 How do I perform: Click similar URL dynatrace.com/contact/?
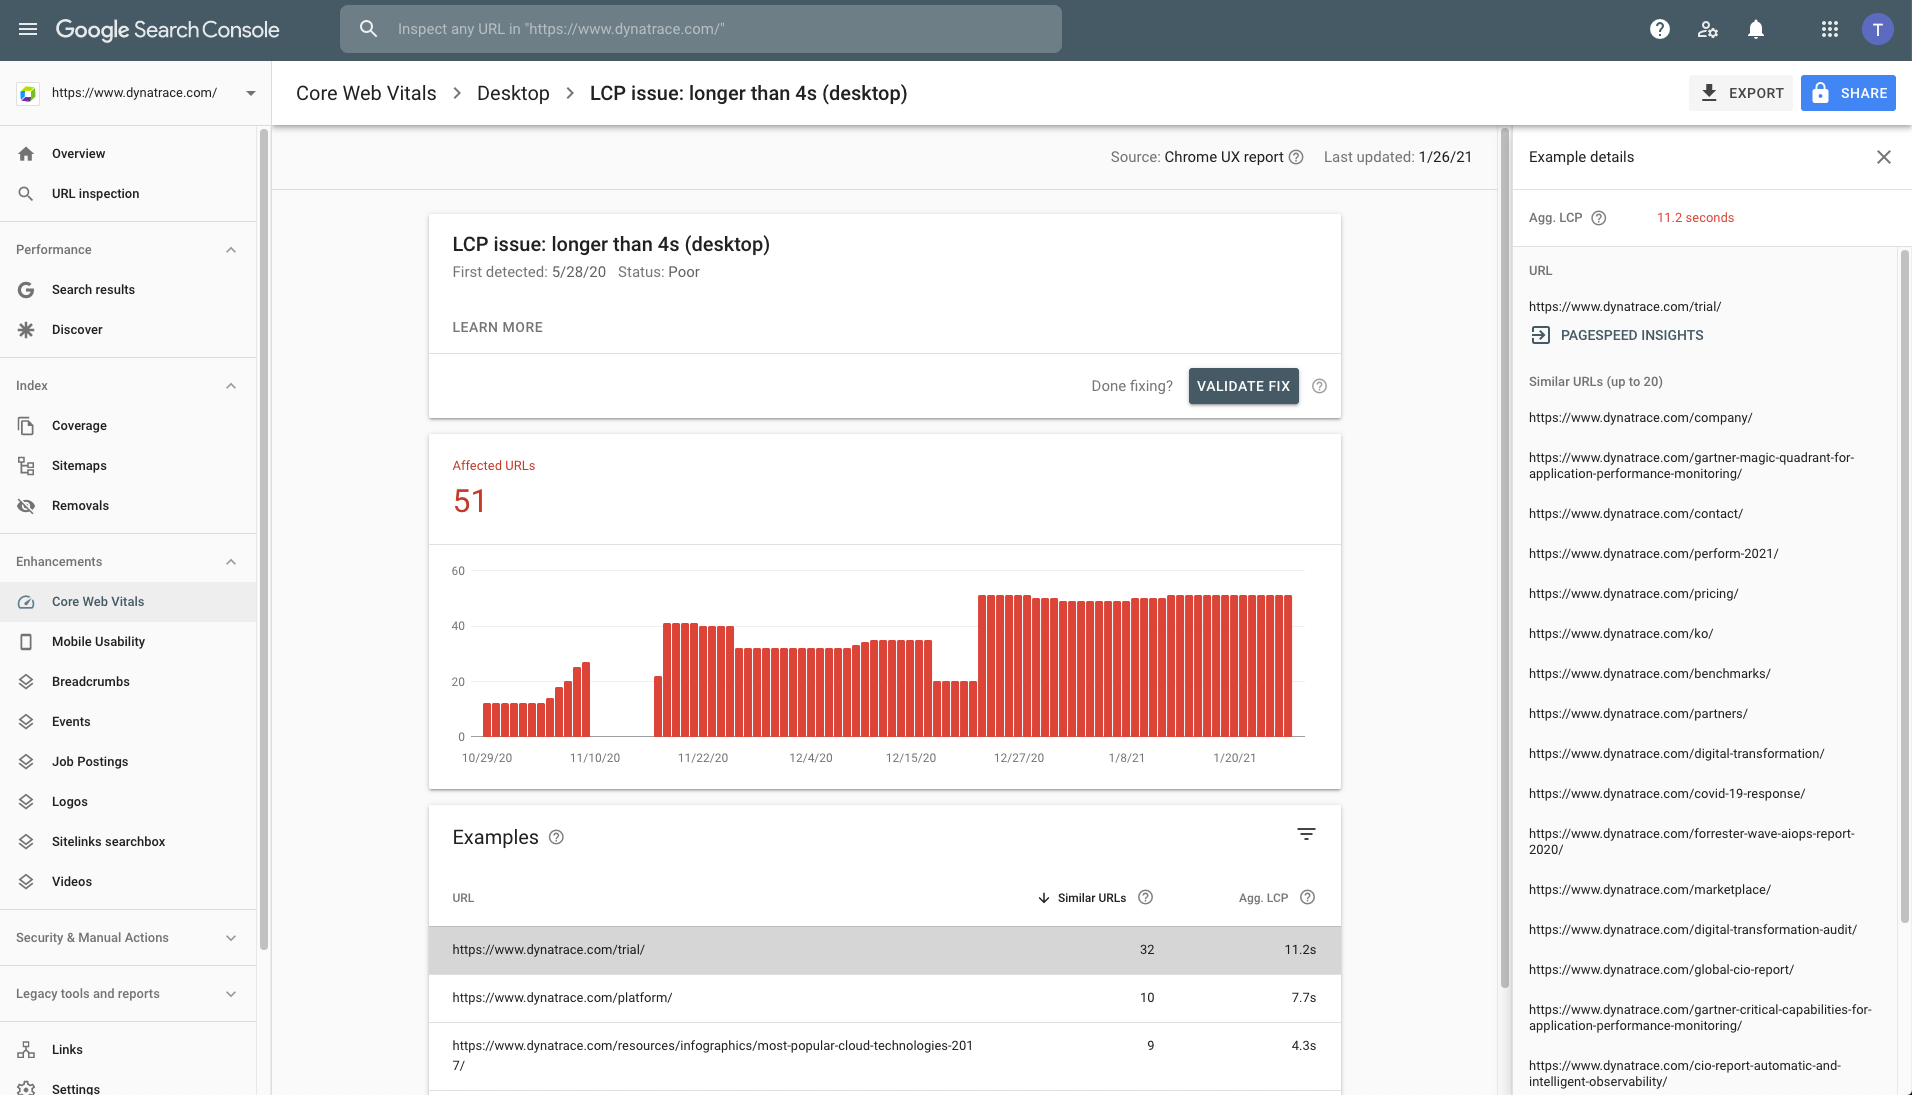1635,514
